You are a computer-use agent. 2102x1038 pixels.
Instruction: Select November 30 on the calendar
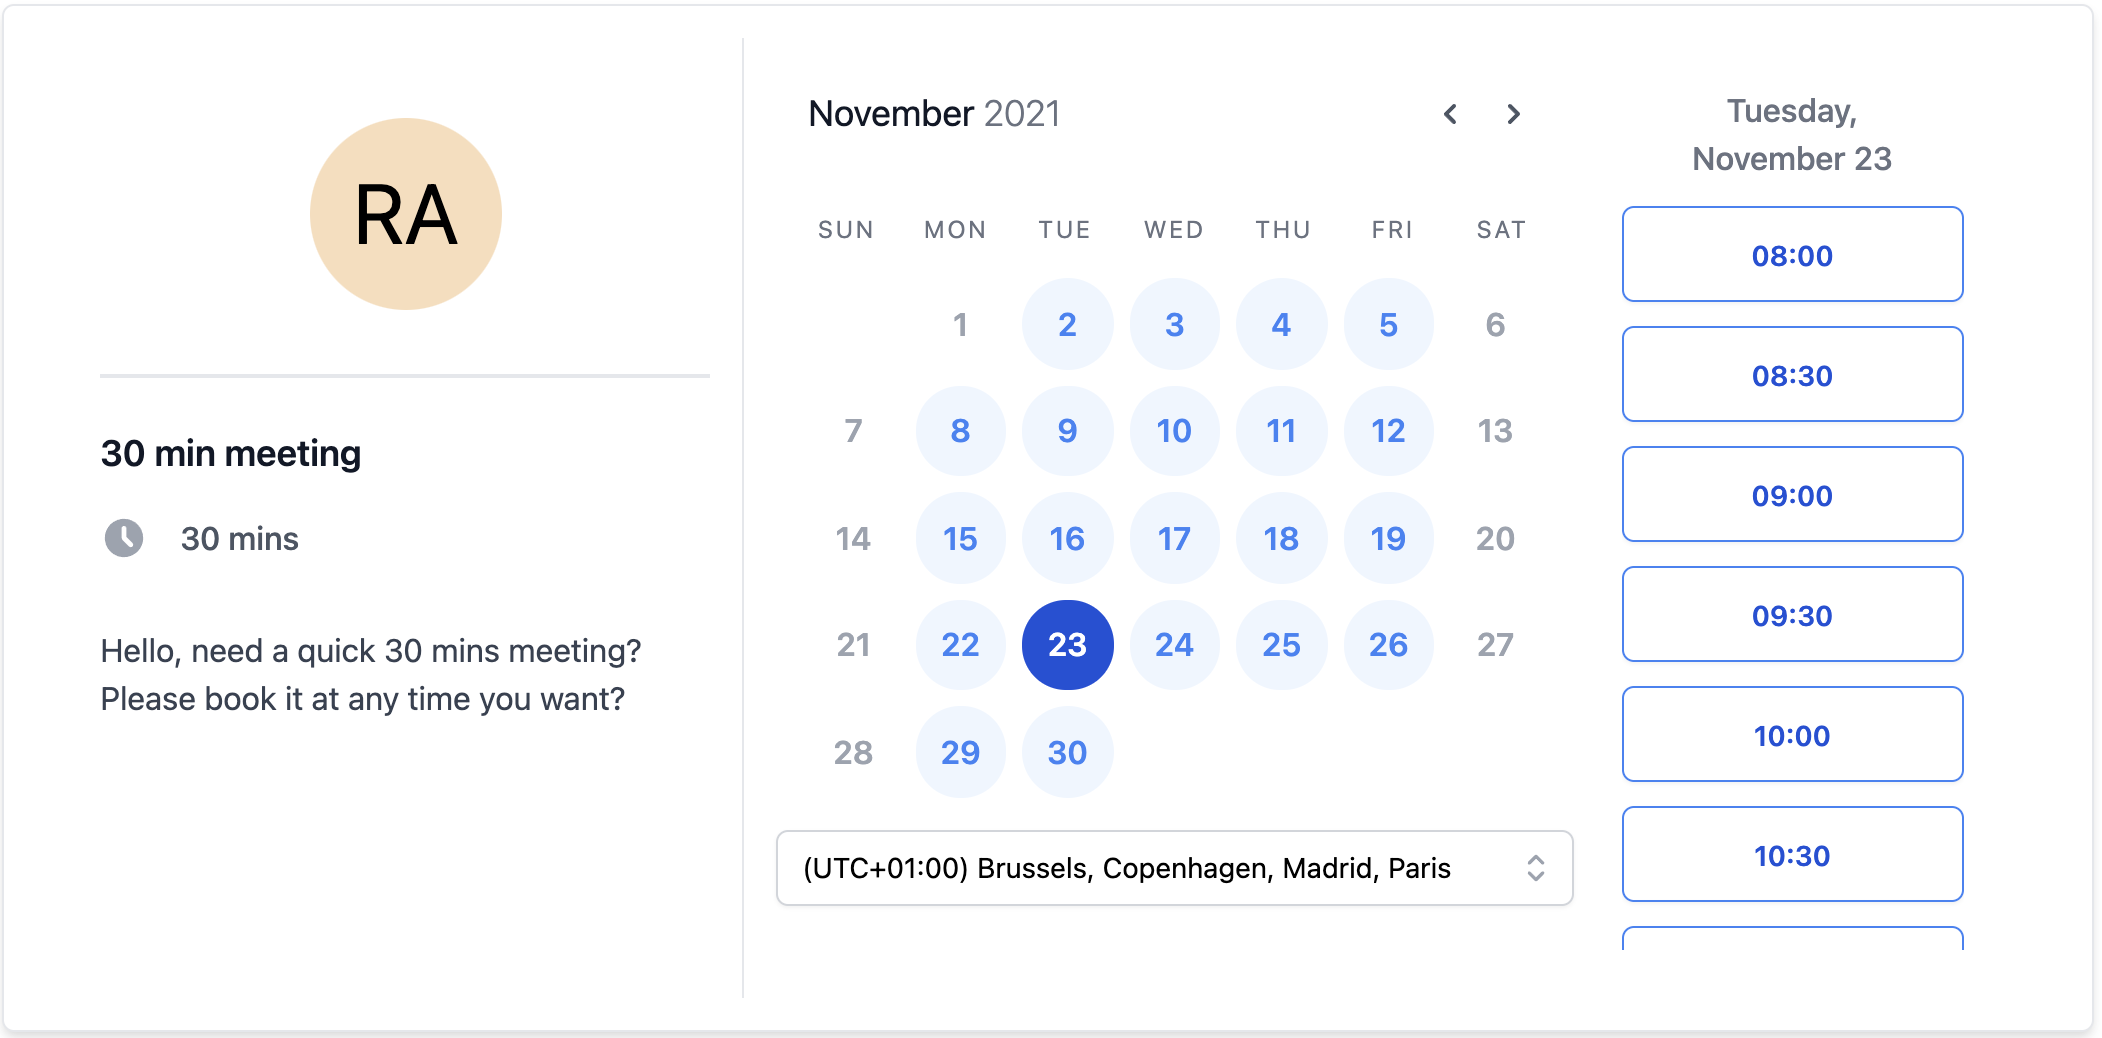[1067, 752]
